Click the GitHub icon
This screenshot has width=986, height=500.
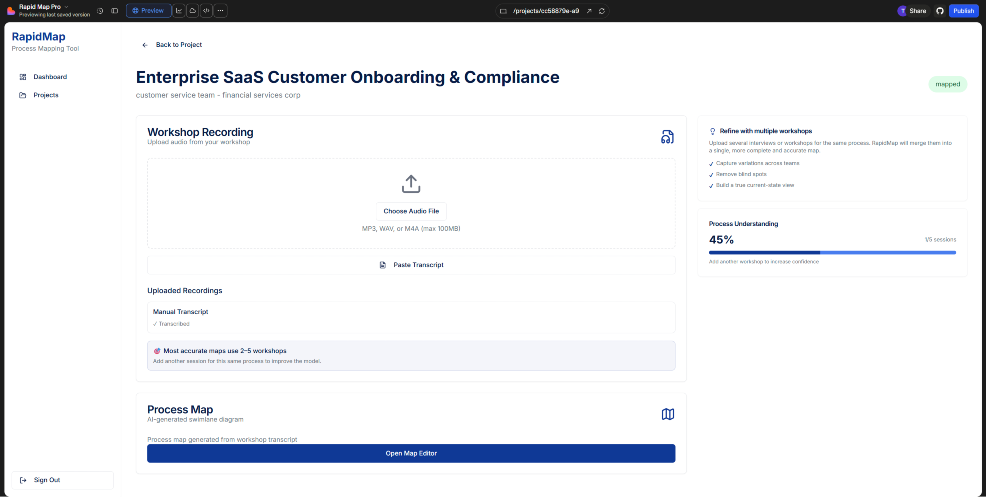coord(939,11)
